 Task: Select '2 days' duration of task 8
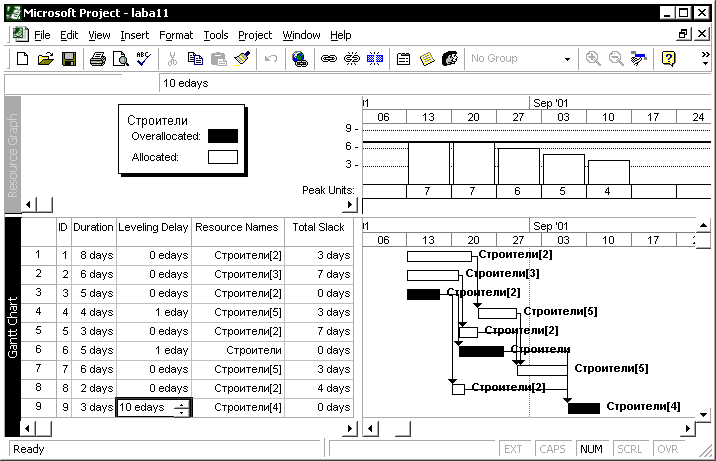(94, 388)
